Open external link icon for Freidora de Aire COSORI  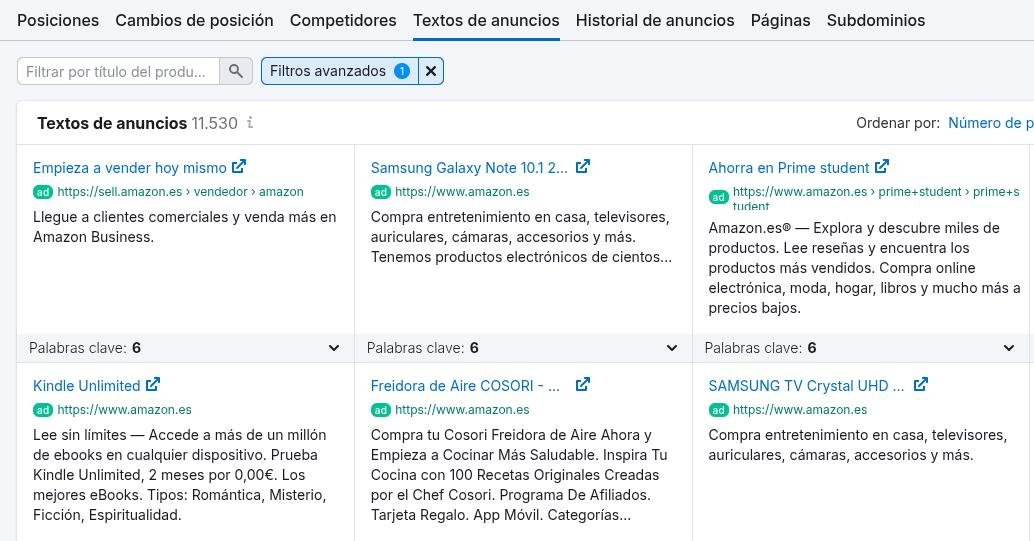(583, 385)
